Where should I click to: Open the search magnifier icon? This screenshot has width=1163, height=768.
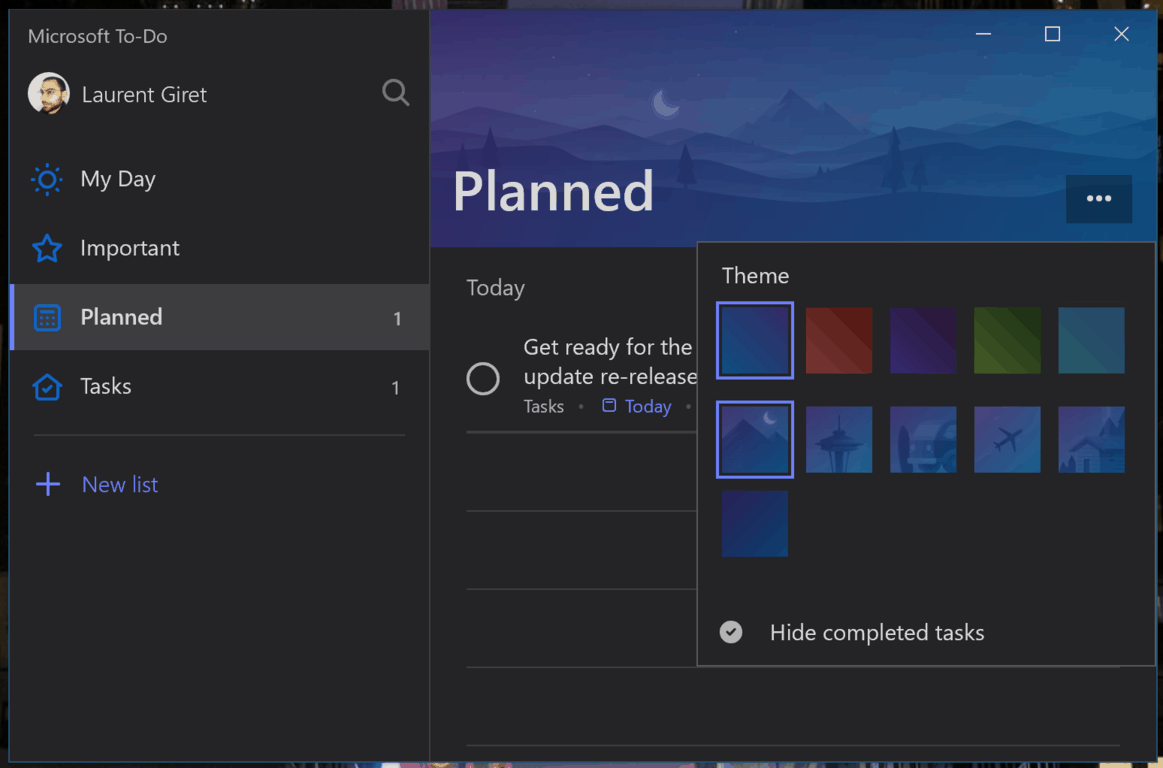pyautogui.click(x=395, y=93)
